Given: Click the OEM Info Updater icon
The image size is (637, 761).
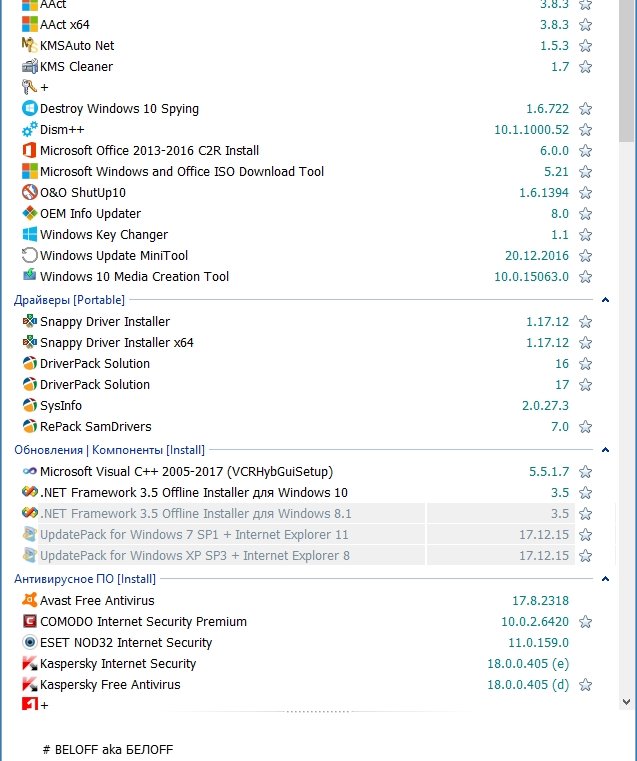Looking at the screenshot, I should click(x=30, y=213).
